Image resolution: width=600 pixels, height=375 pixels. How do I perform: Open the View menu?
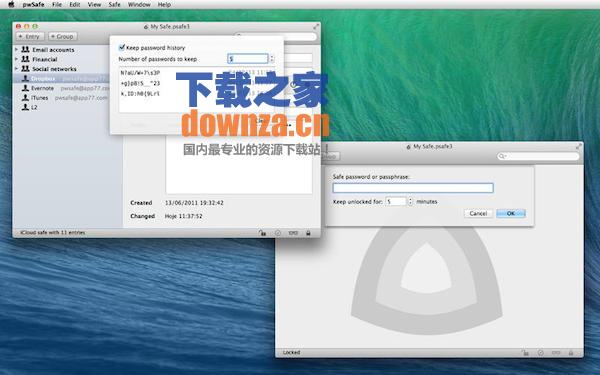pyautogui.click(x=94, y=5)
